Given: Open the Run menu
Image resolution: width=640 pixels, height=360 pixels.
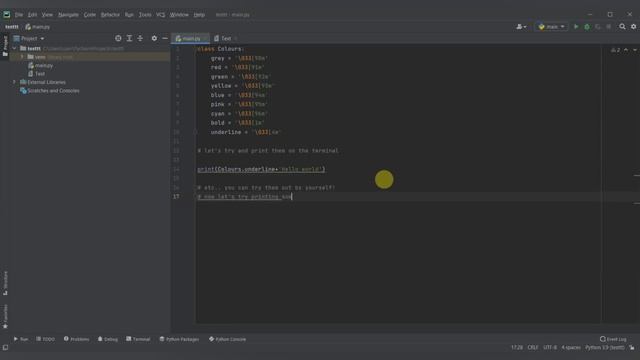Looking at the screenshot, I should (x=129, y=15).
